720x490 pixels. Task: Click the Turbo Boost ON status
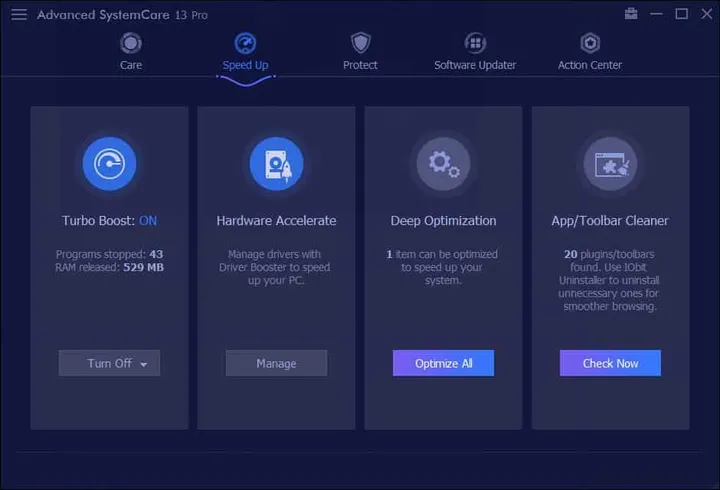148,221
